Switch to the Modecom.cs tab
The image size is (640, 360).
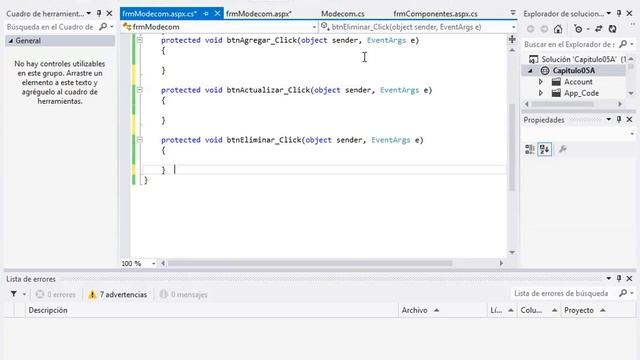pyautogui.click(x=342, y=13)
